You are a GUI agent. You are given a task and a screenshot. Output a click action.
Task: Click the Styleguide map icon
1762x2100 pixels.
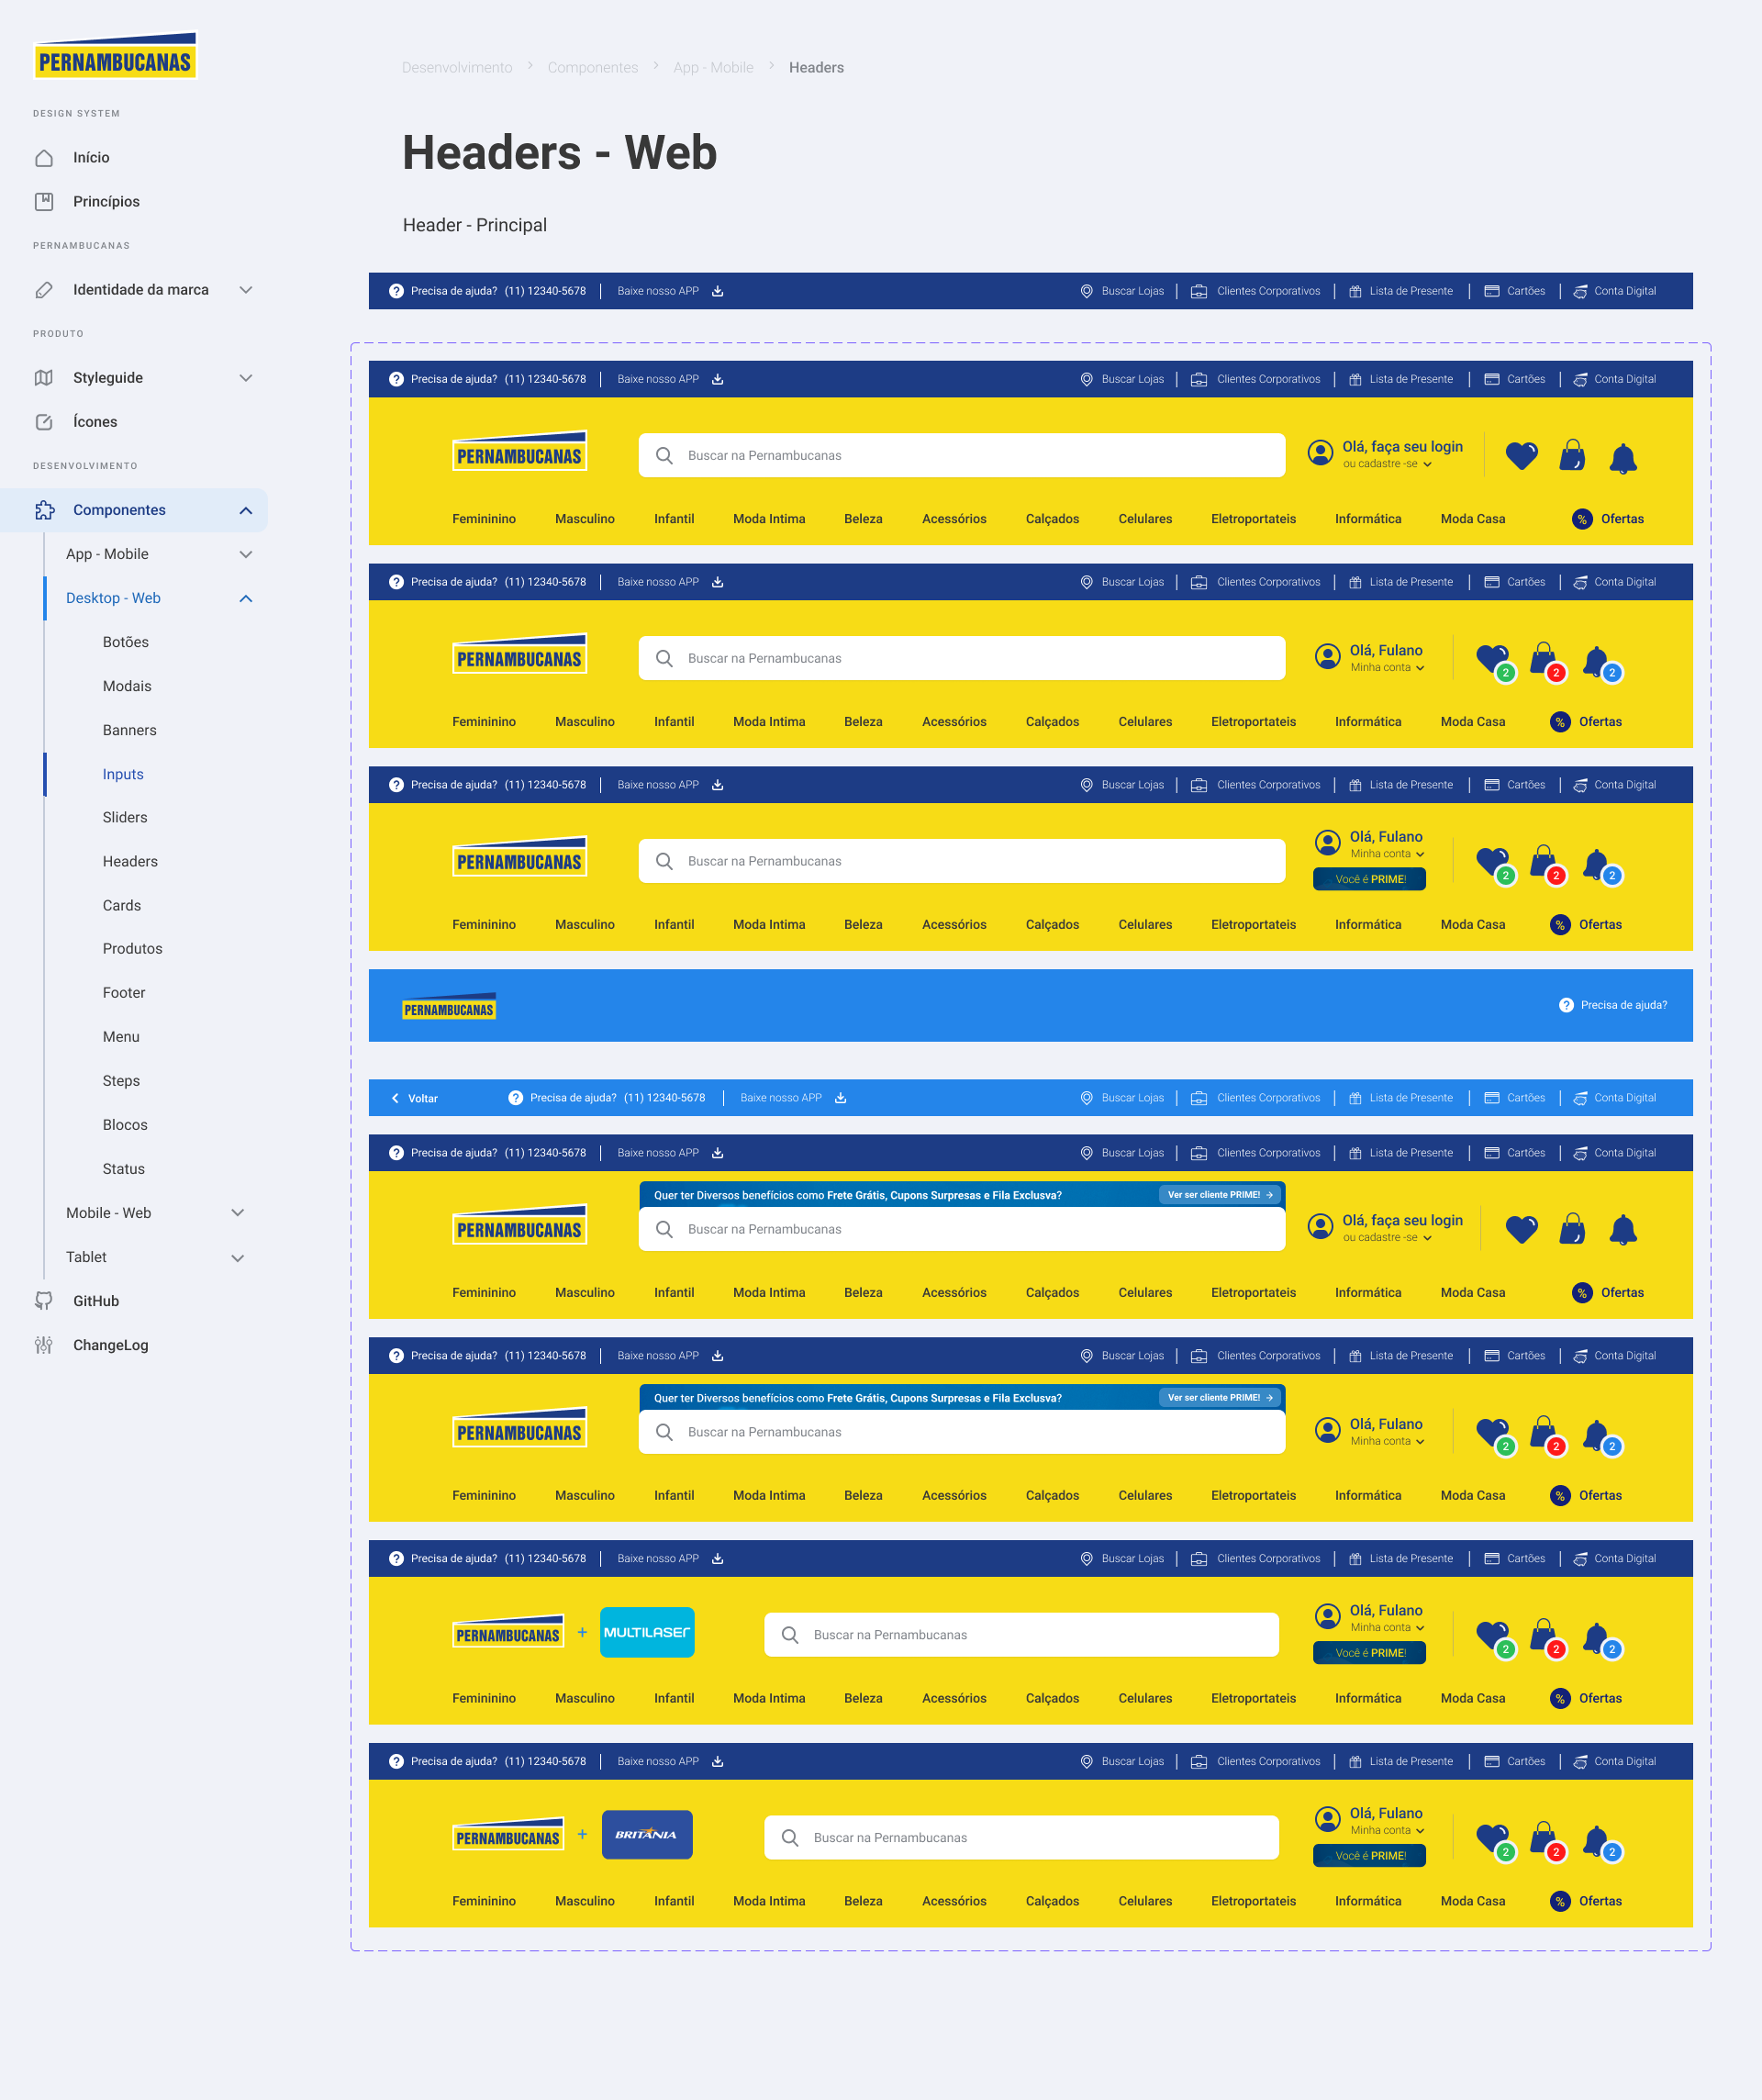44,378
